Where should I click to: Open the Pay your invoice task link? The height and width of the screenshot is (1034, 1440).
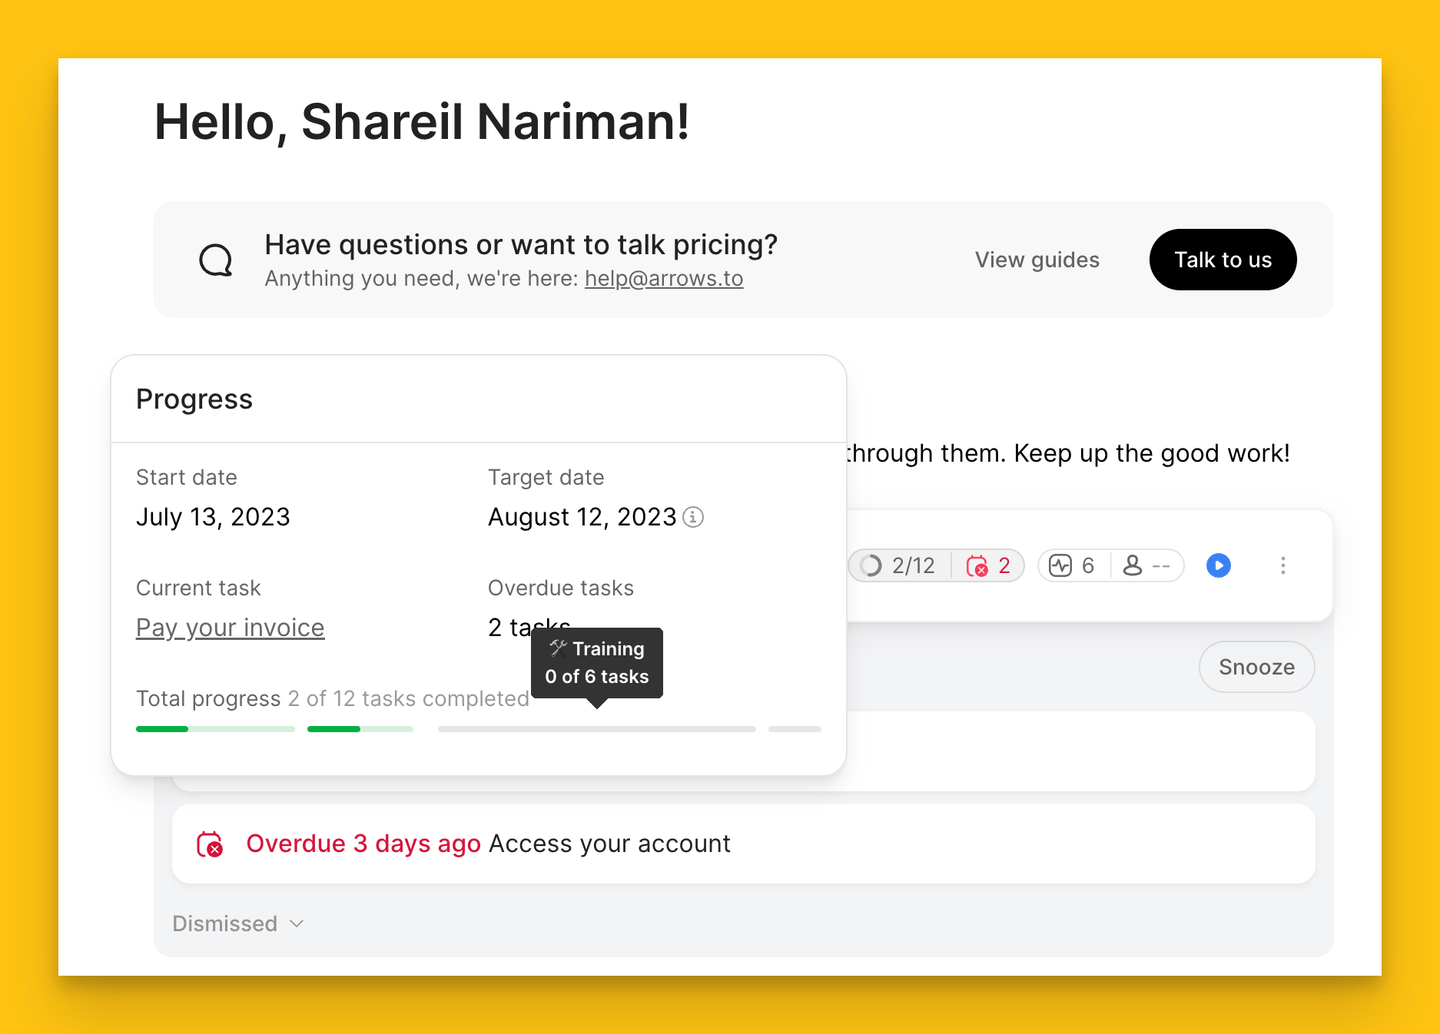(x=230, y=628)
